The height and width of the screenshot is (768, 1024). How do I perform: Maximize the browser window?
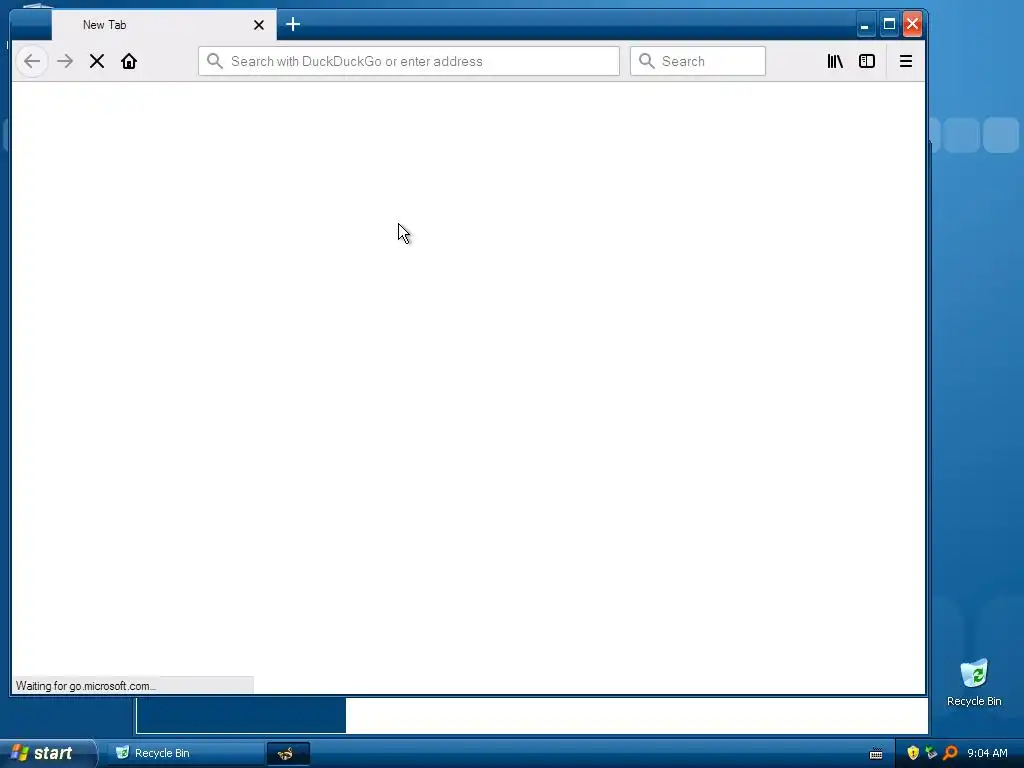[x=889, y=25]
